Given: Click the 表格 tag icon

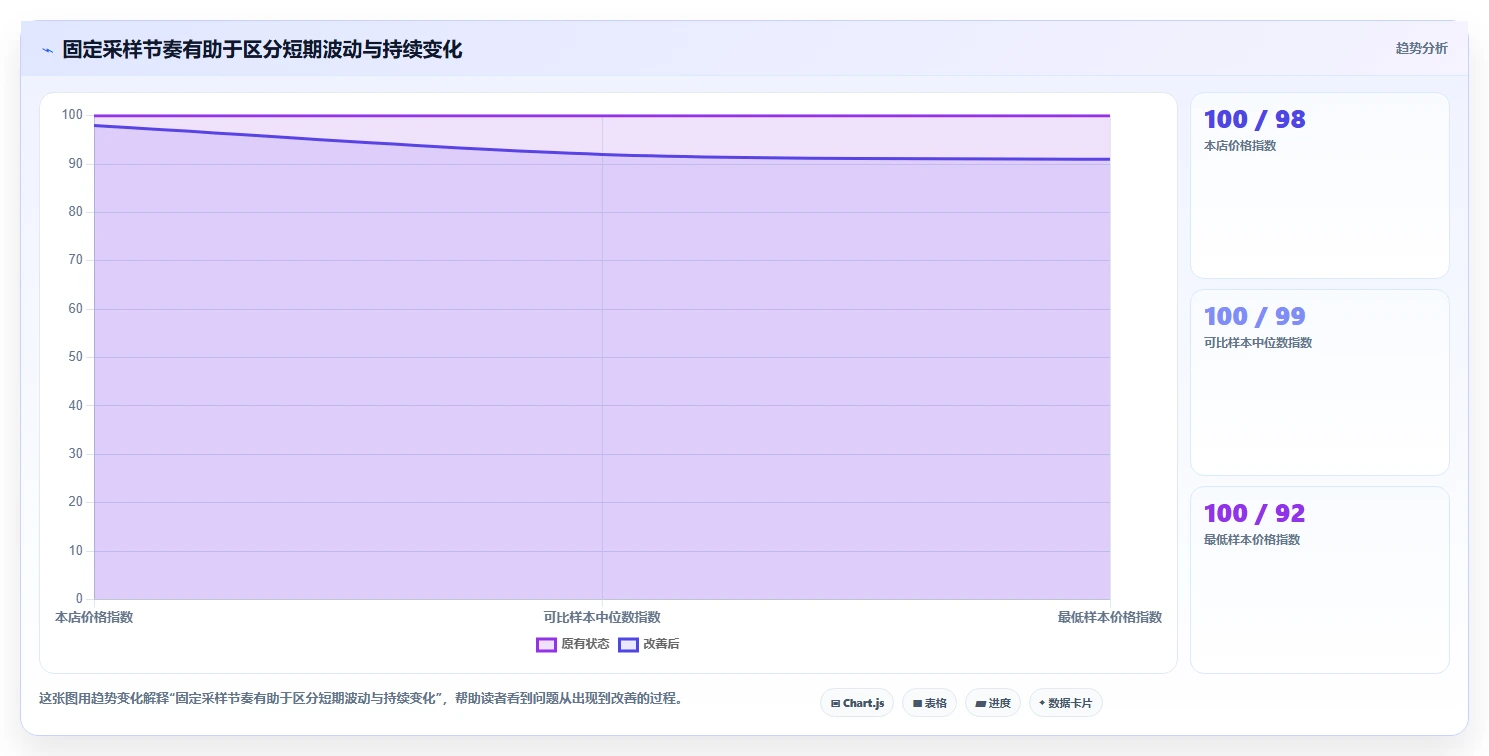Looking at the screenshot, I should (917, 704).
